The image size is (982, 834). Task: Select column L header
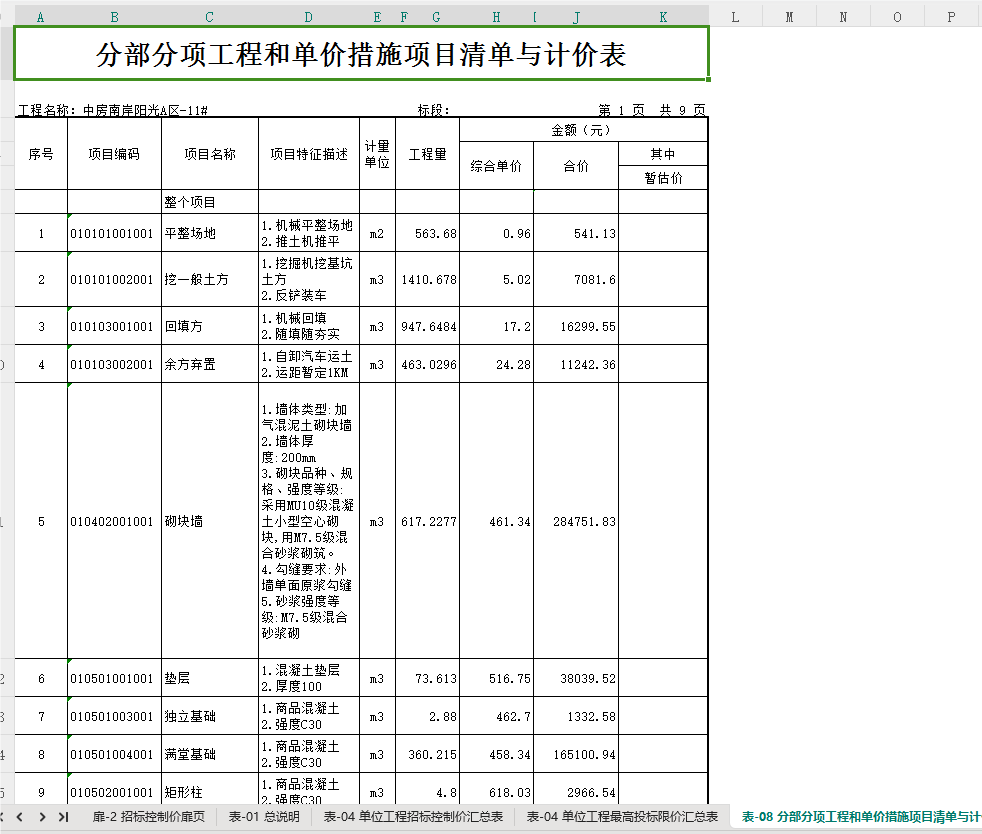tap(735, 18)
